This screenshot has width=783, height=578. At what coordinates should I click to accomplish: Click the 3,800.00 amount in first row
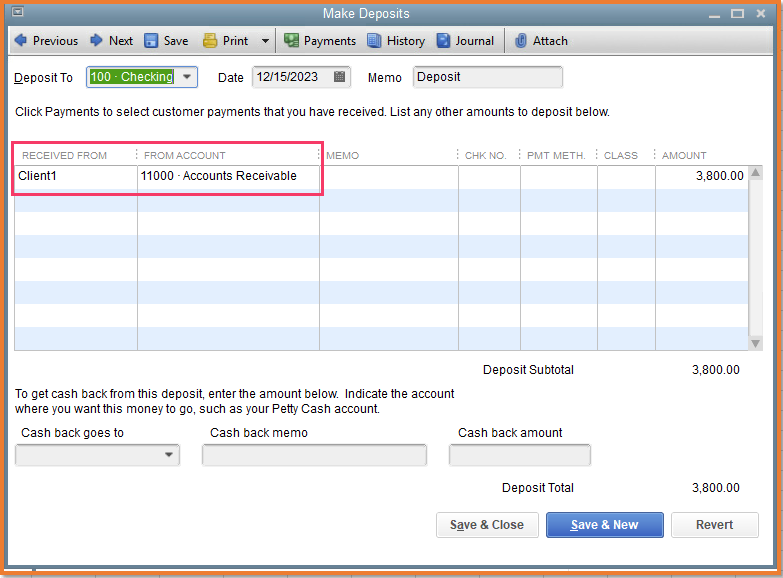tap(720, 176)
